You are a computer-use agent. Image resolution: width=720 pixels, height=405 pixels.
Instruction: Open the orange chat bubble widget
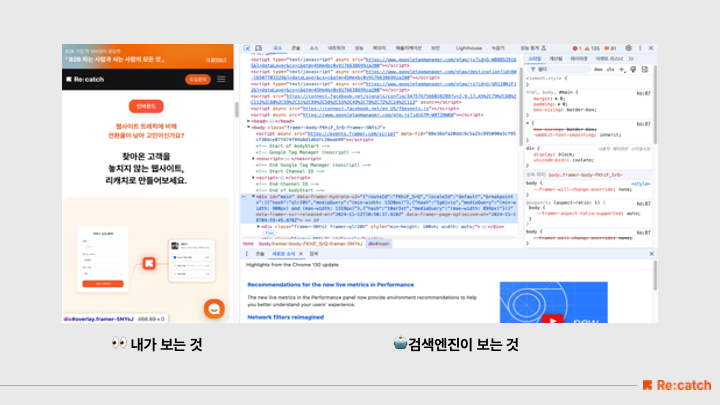pos(214,309)
